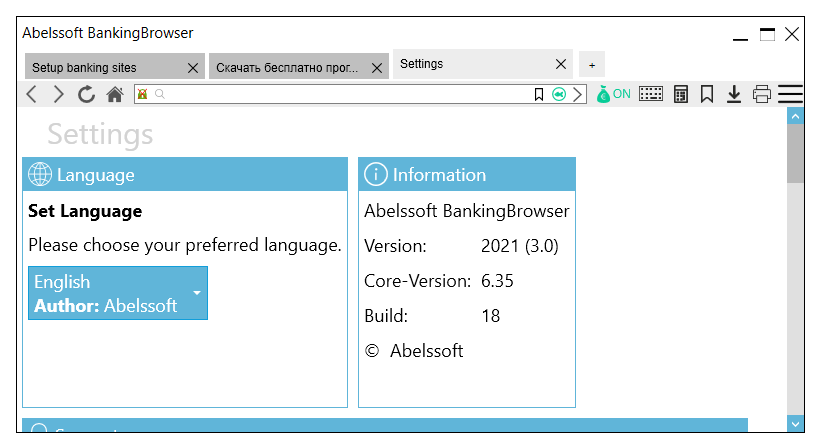This screenshot has width=816, height=448.
Task: Open the English language dropdown
Action: point(118,293)
